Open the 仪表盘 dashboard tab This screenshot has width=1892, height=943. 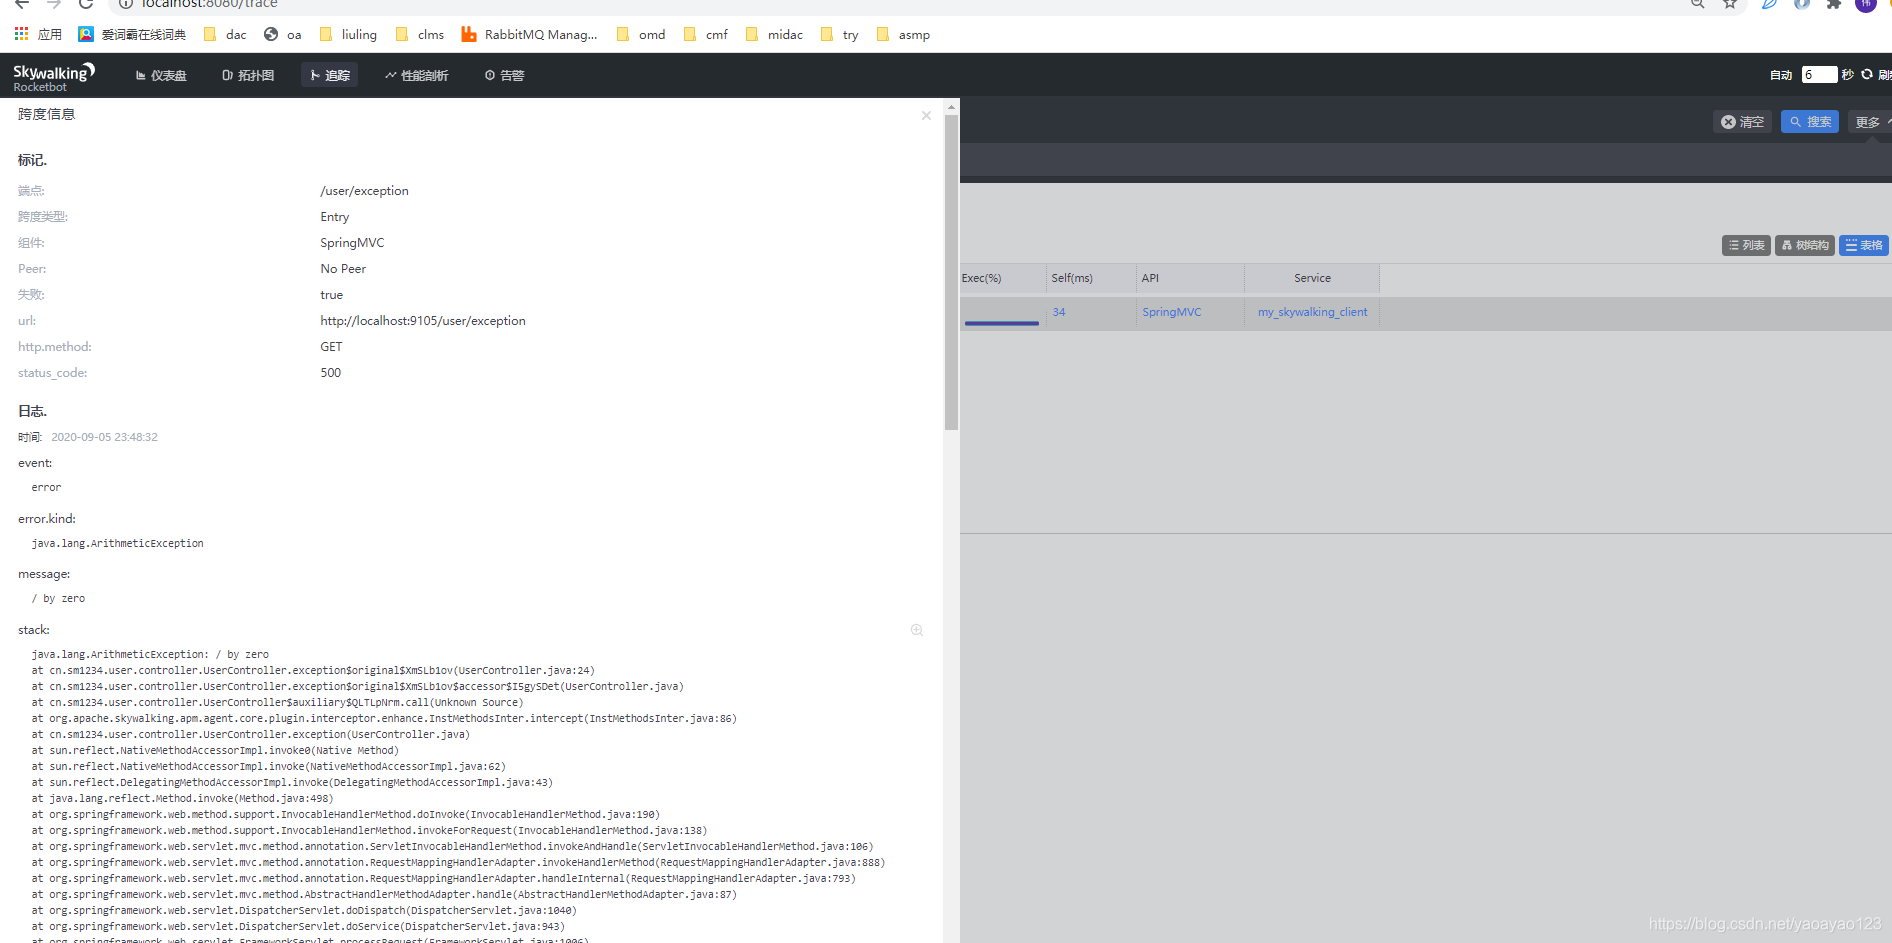click(x=161, y=75)
